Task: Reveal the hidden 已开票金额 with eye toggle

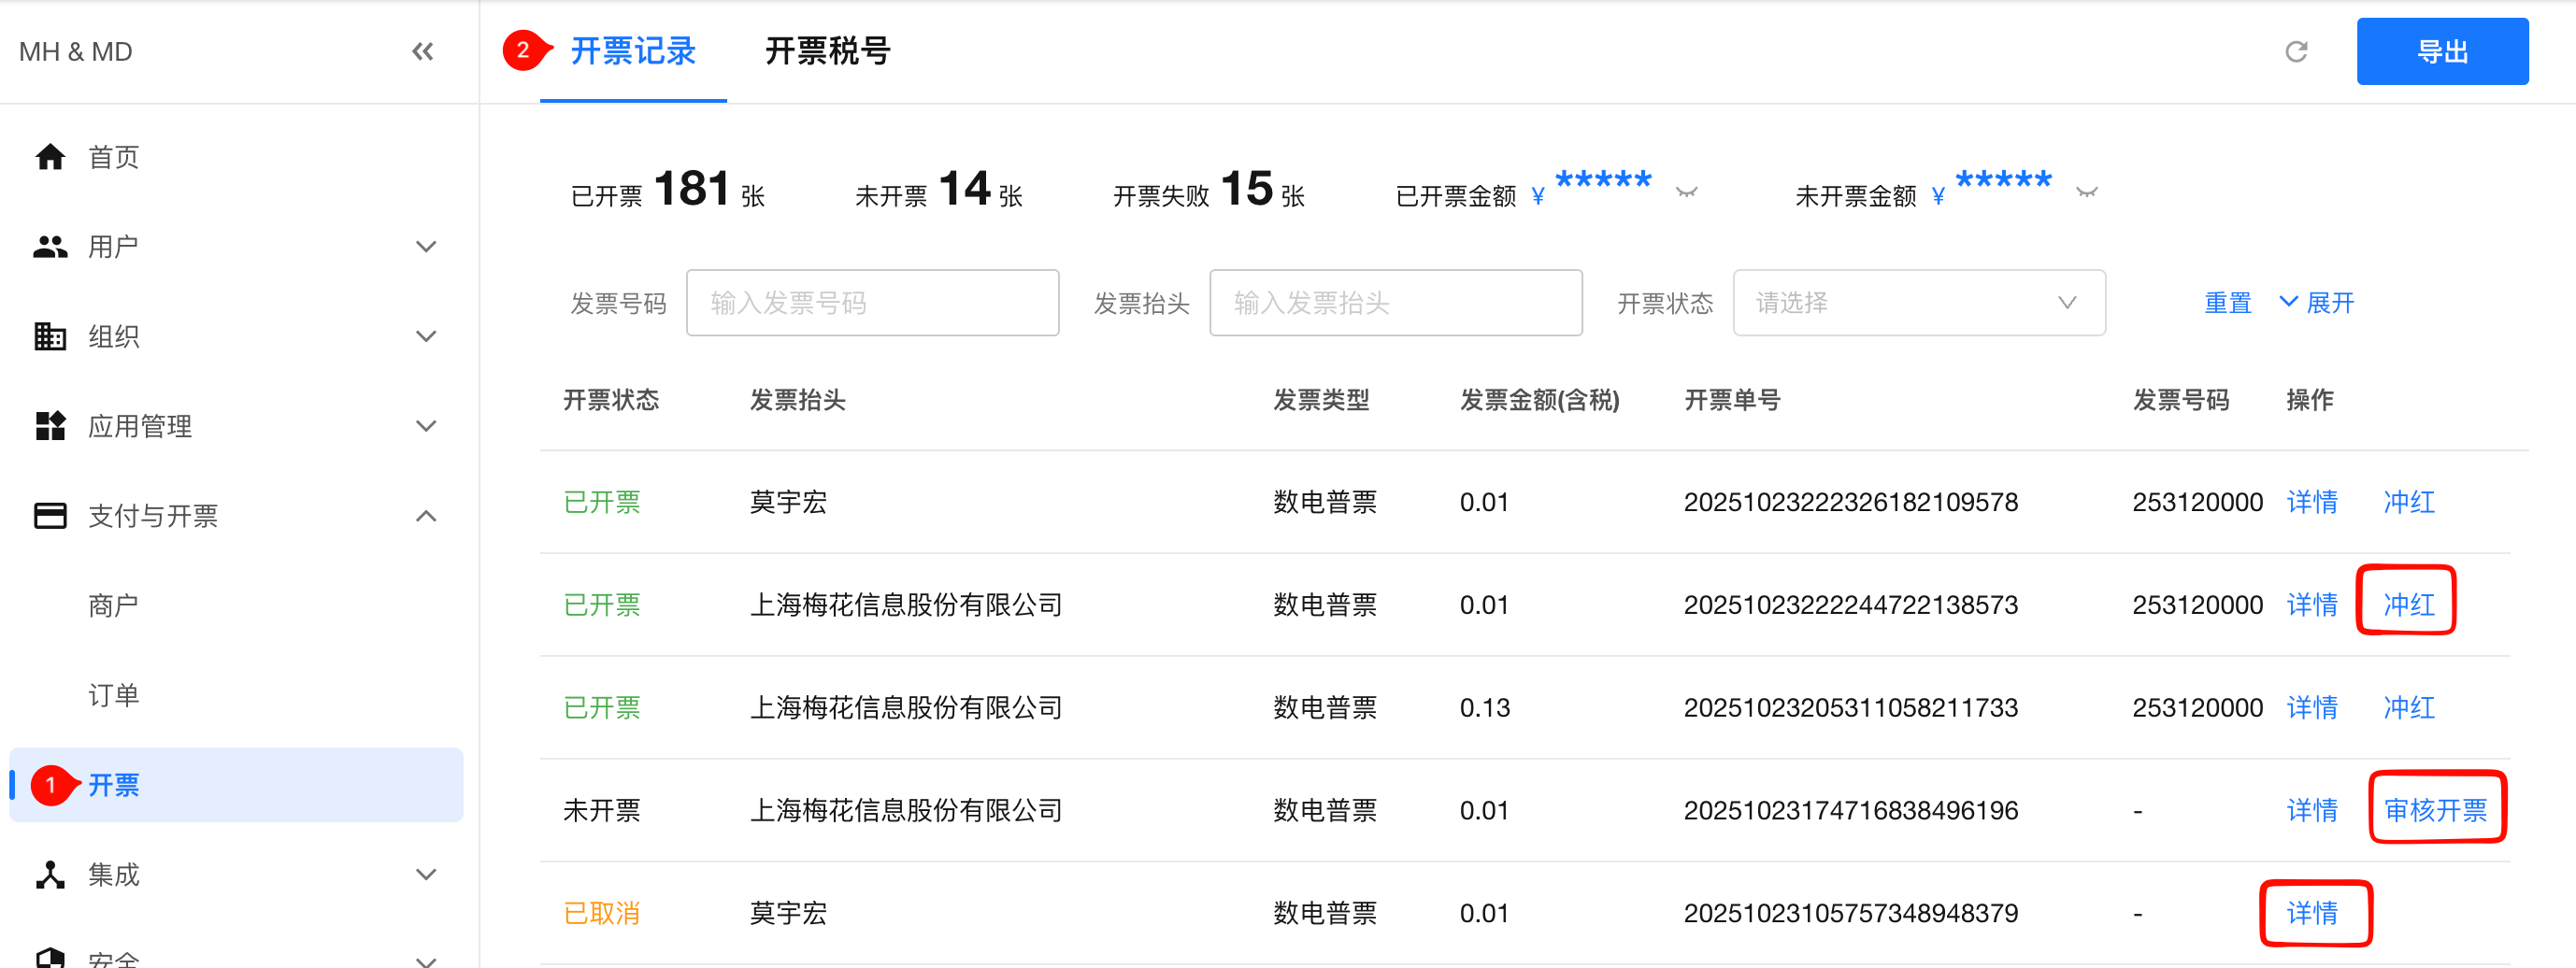Action: click(x=1686, y=193)
